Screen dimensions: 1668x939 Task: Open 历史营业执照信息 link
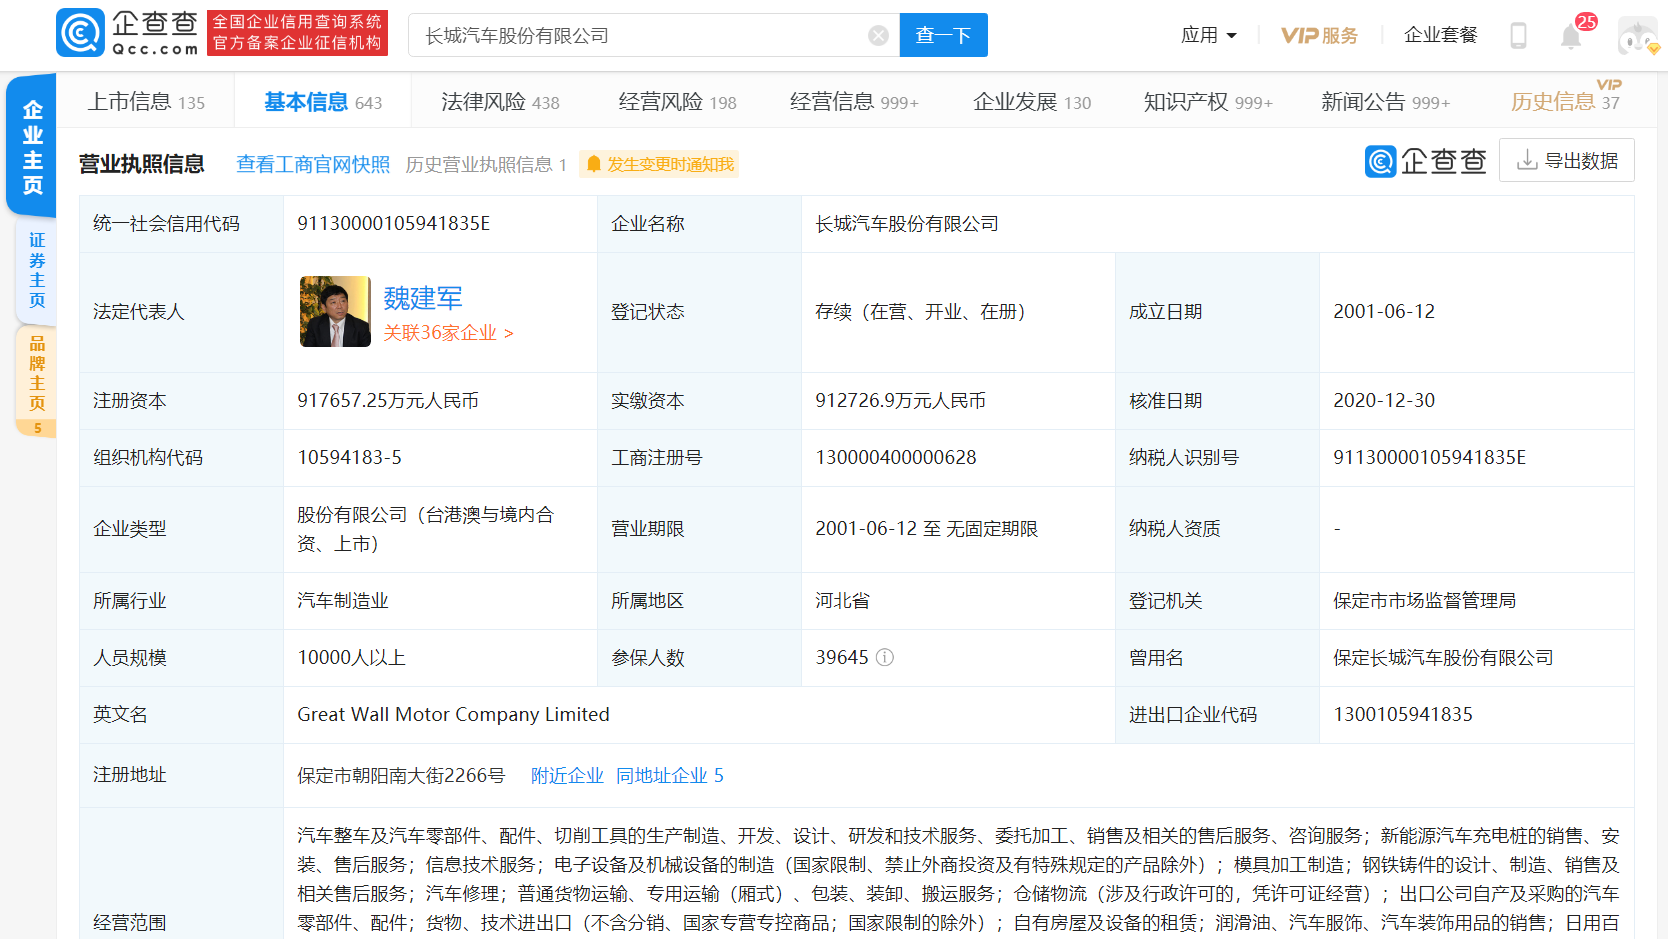(486, 164)
